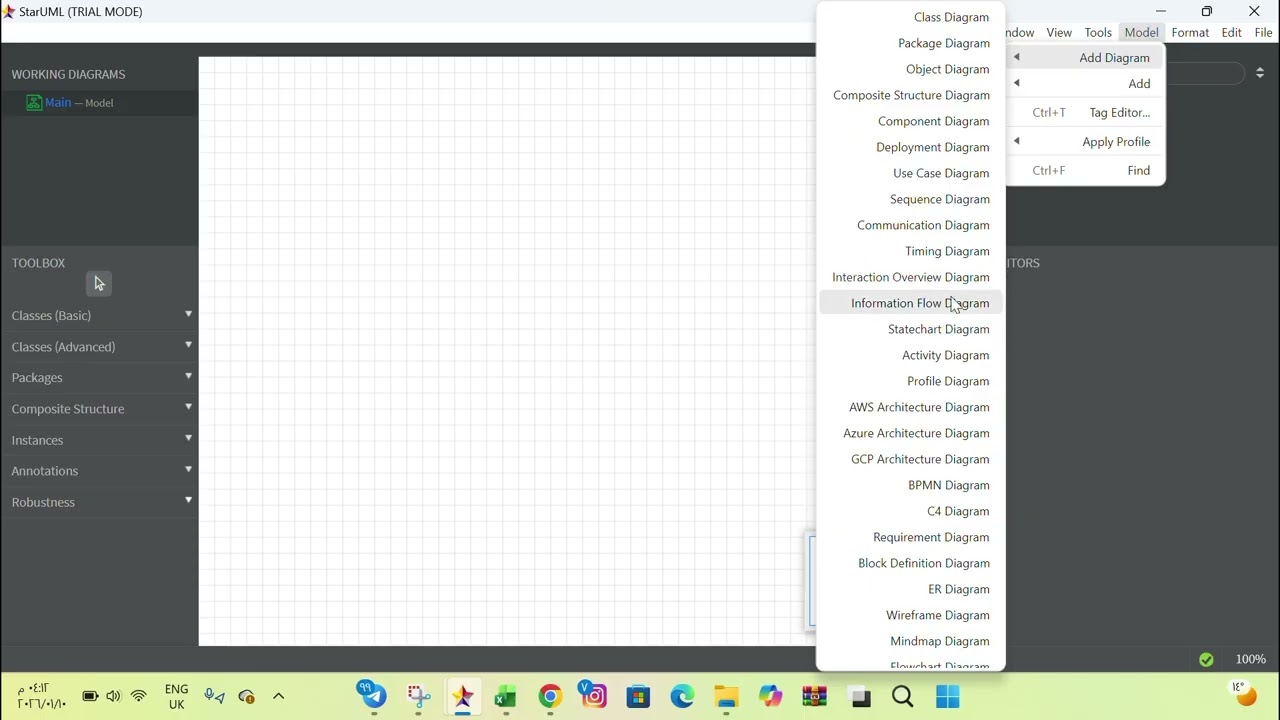
Task: Open Excel from the taskbar
Action: (x=505, y=696)
